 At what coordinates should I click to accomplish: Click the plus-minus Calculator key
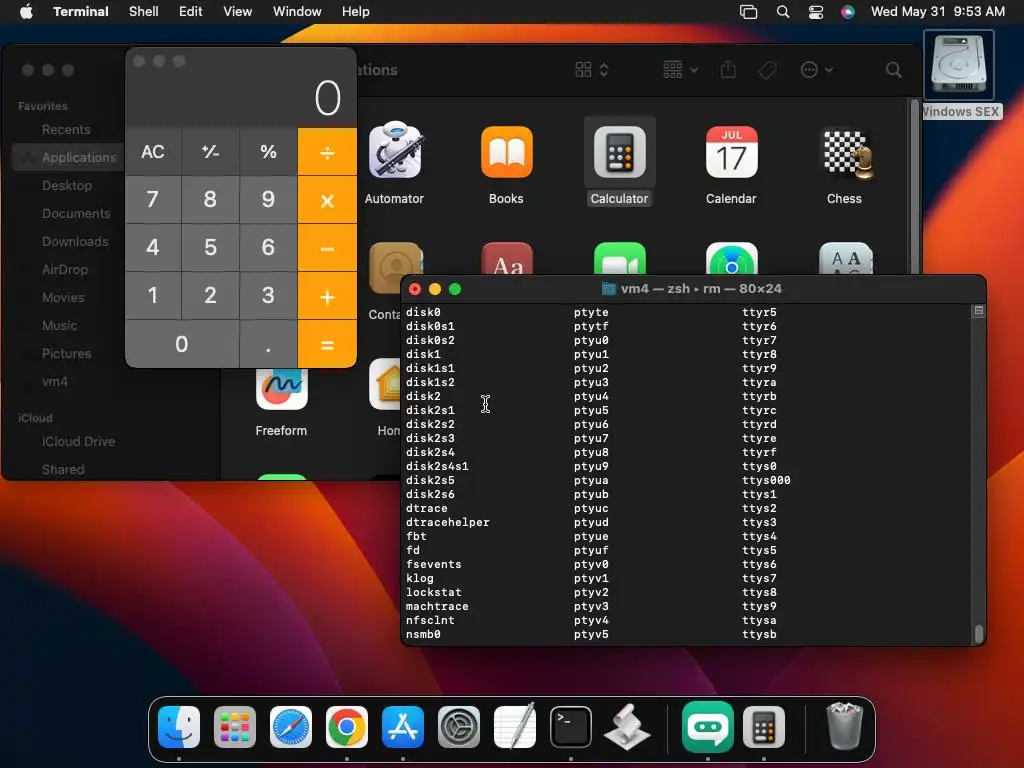click(x=210, y=152)
